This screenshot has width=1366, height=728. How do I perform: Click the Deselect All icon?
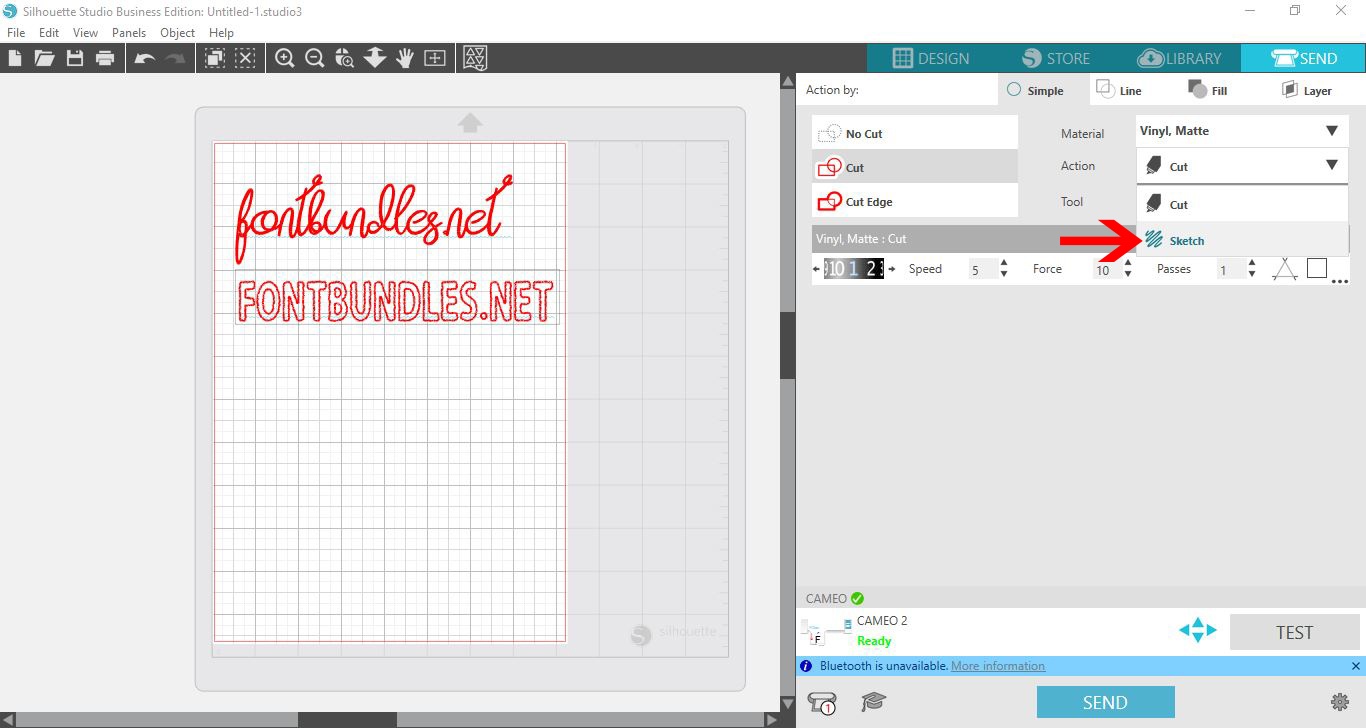[x=246, y=58]
